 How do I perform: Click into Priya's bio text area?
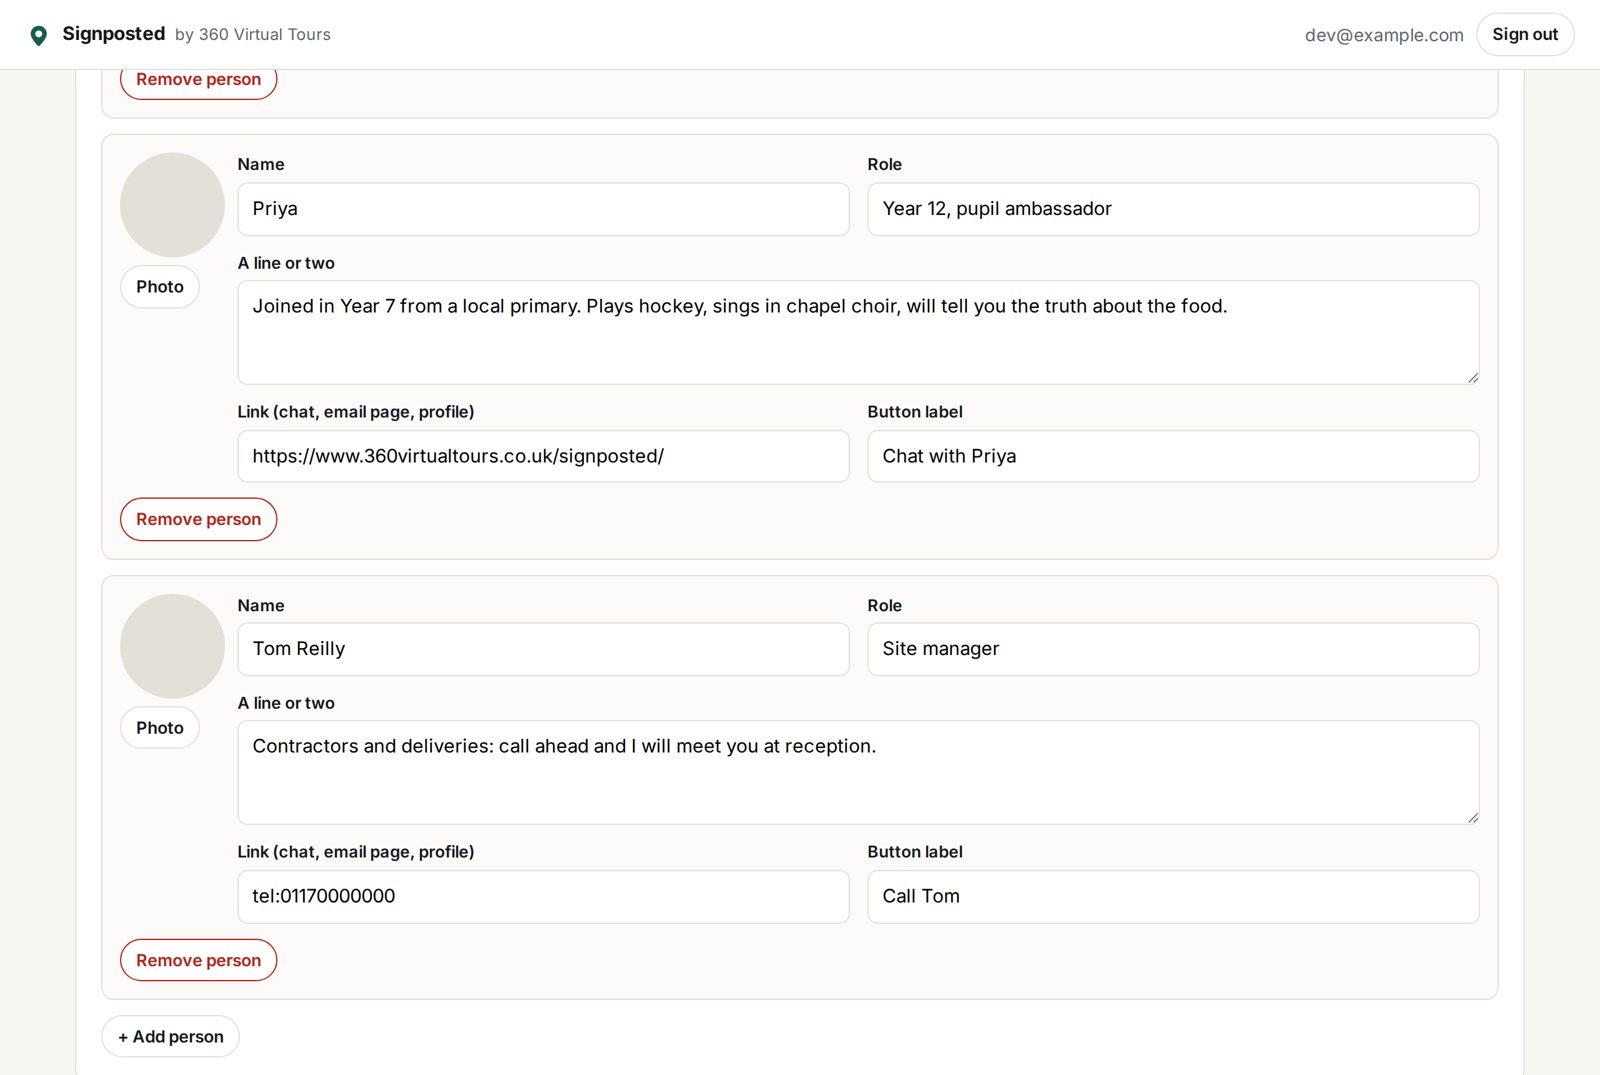[x=858, y=332]
